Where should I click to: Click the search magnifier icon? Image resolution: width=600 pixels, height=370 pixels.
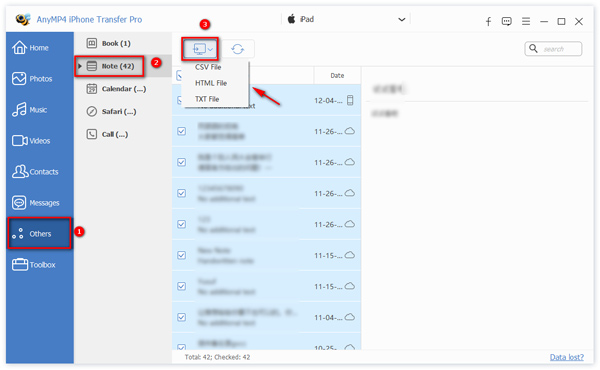click(x=533, y=49)
